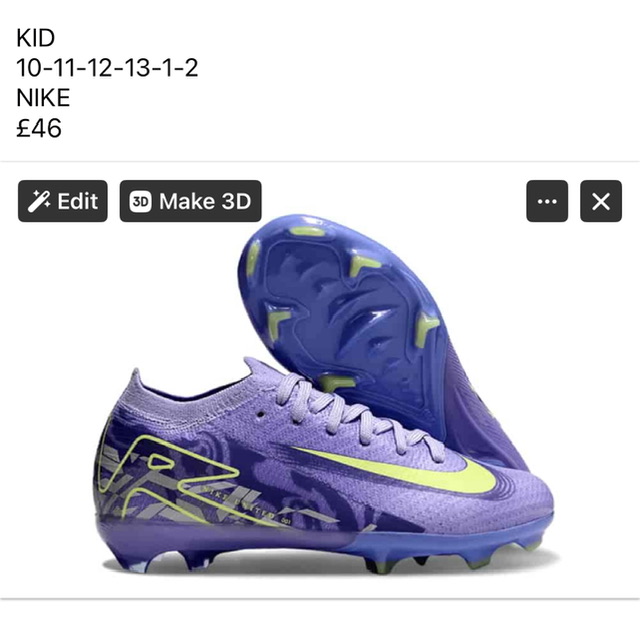The width and height of the screenshot is (640, 627).
Task: Remove the photo with the X button
Action: [601, 201]
